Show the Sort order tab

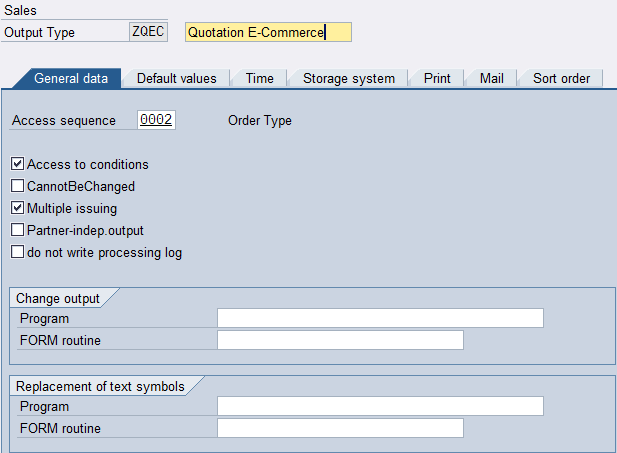(x=560, y=78)
